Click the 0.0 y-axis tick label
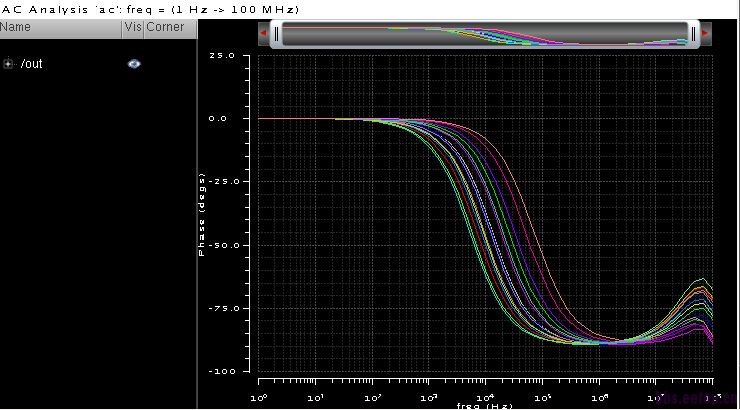Viewport: 740px width, 410px height. (218, 118)
